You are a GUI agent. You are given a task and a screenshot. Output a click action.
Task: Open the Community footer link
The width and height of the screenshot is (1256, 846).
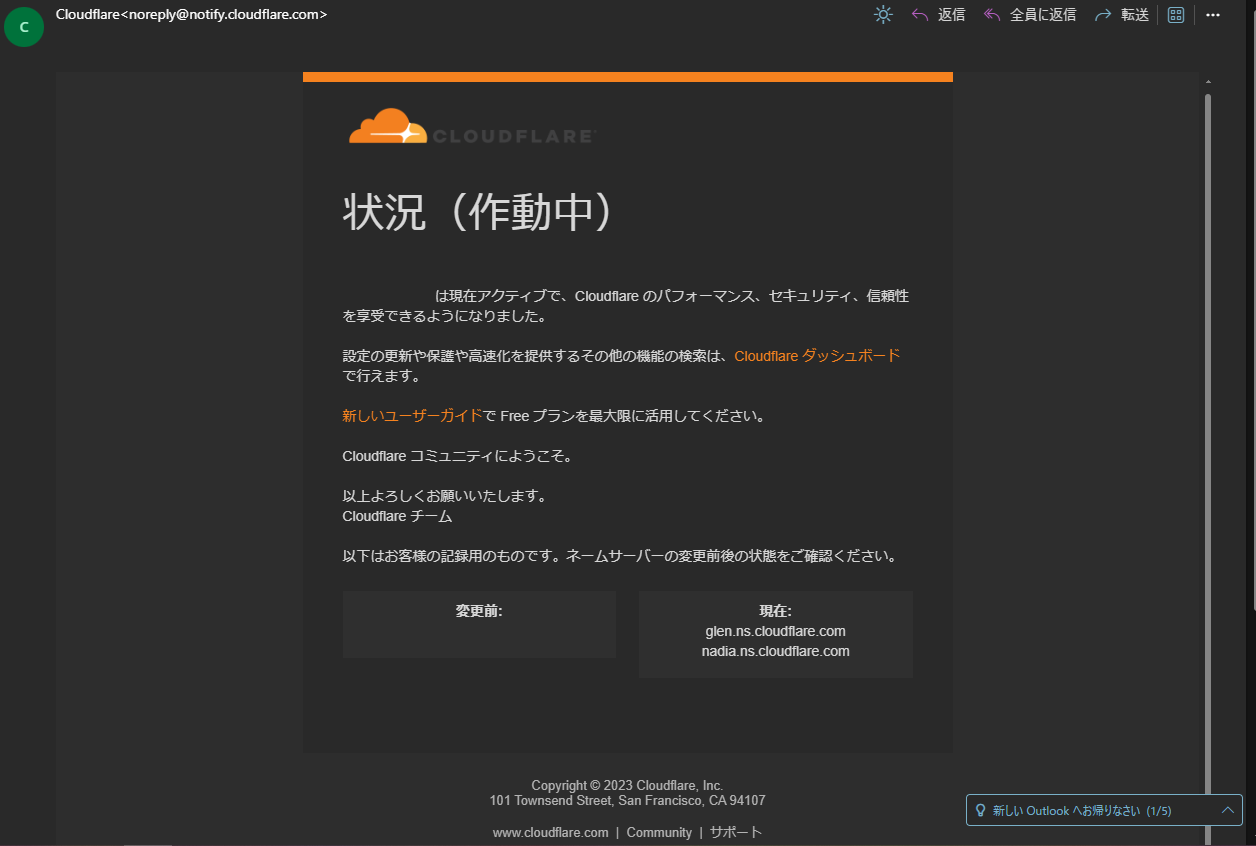[659, 831]
